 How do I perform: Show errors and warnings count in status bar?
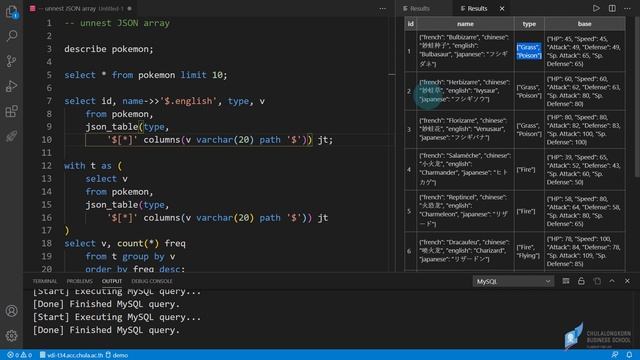(x=19, y=355)
